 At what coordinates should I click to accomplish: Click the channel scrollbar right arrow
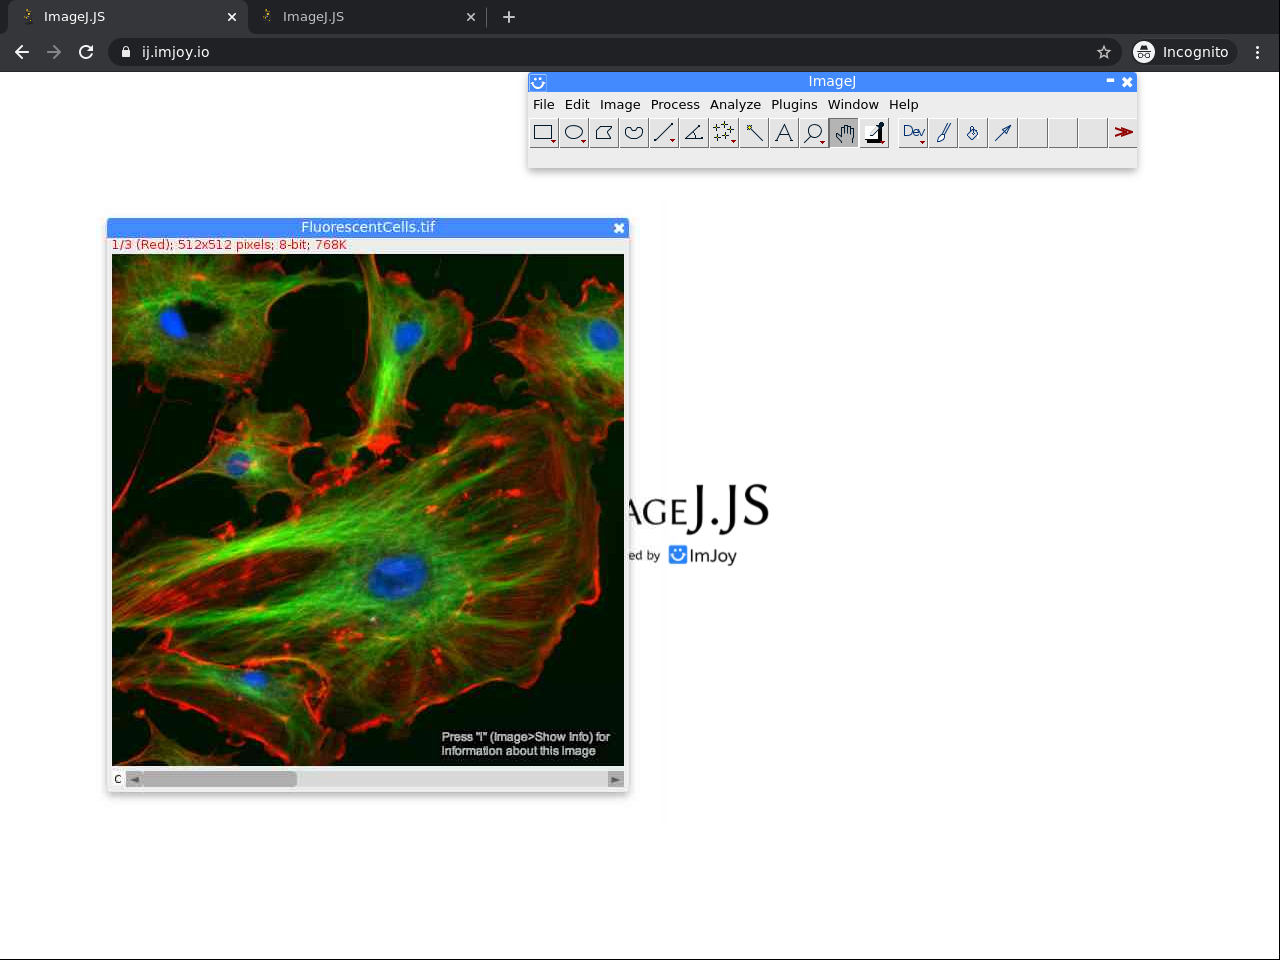615,779
